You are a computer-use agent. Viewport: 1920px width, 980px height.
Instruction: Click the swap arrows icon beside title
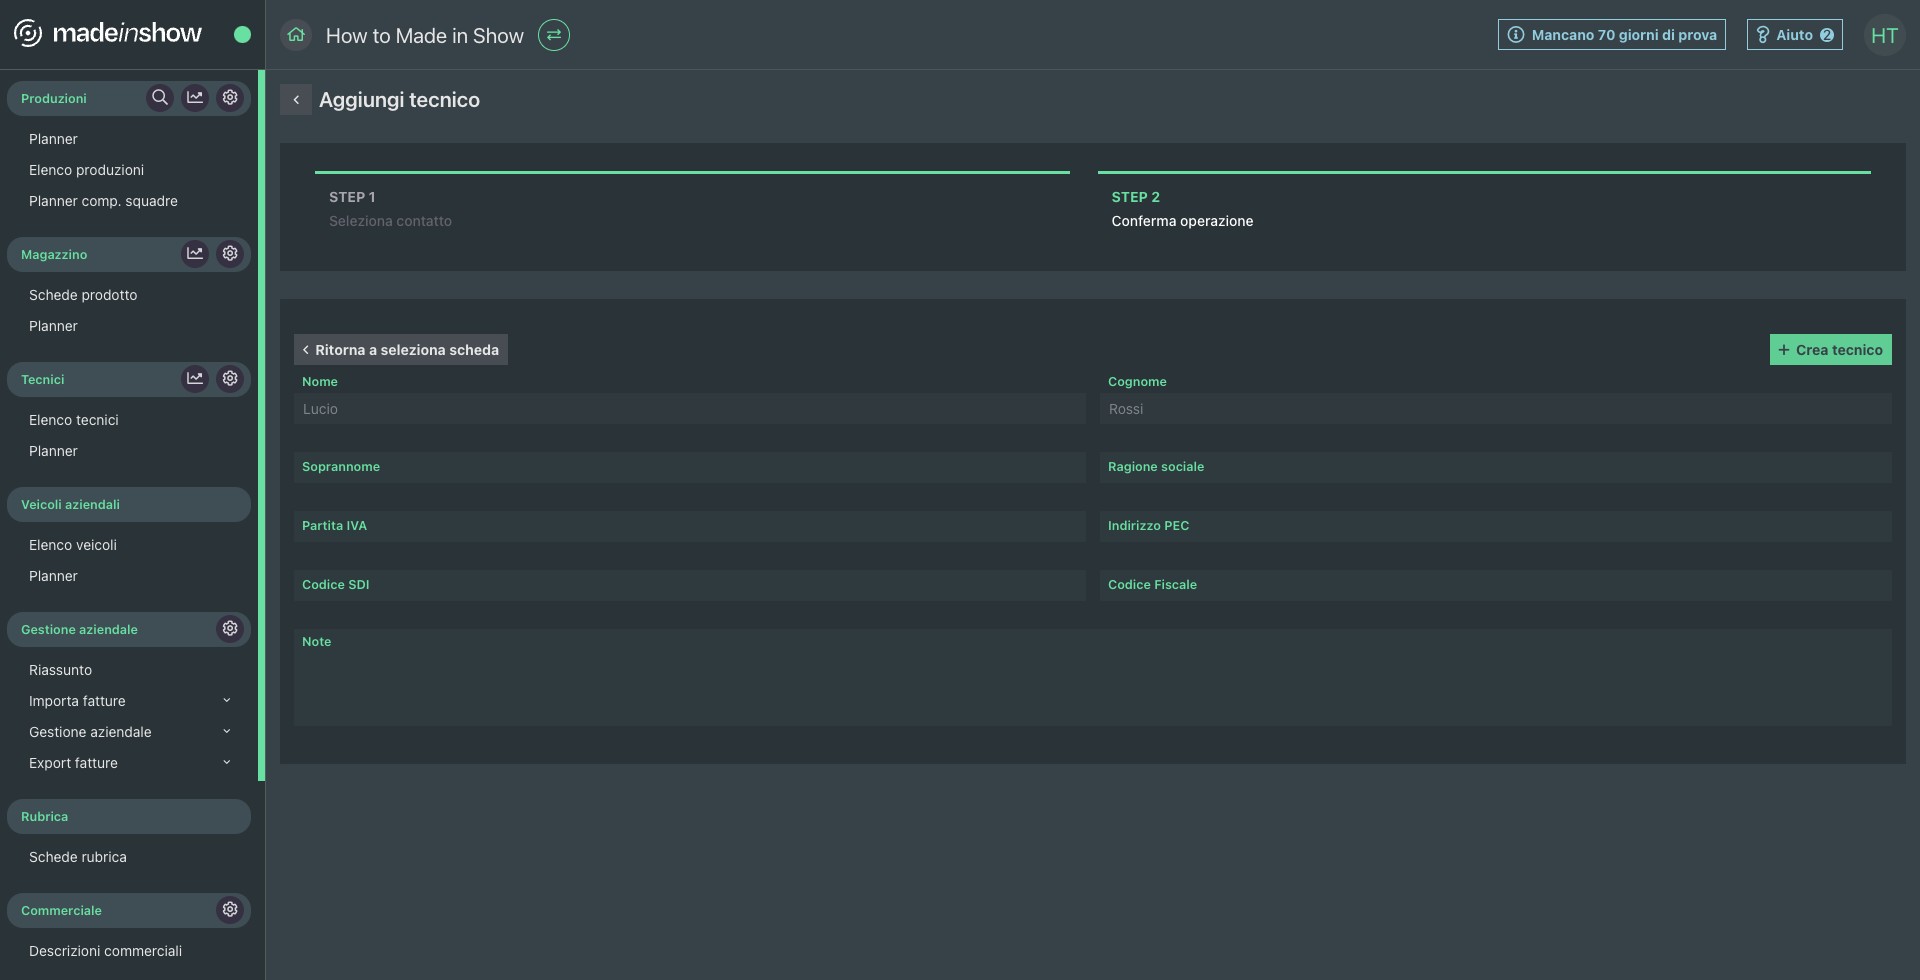553,35
